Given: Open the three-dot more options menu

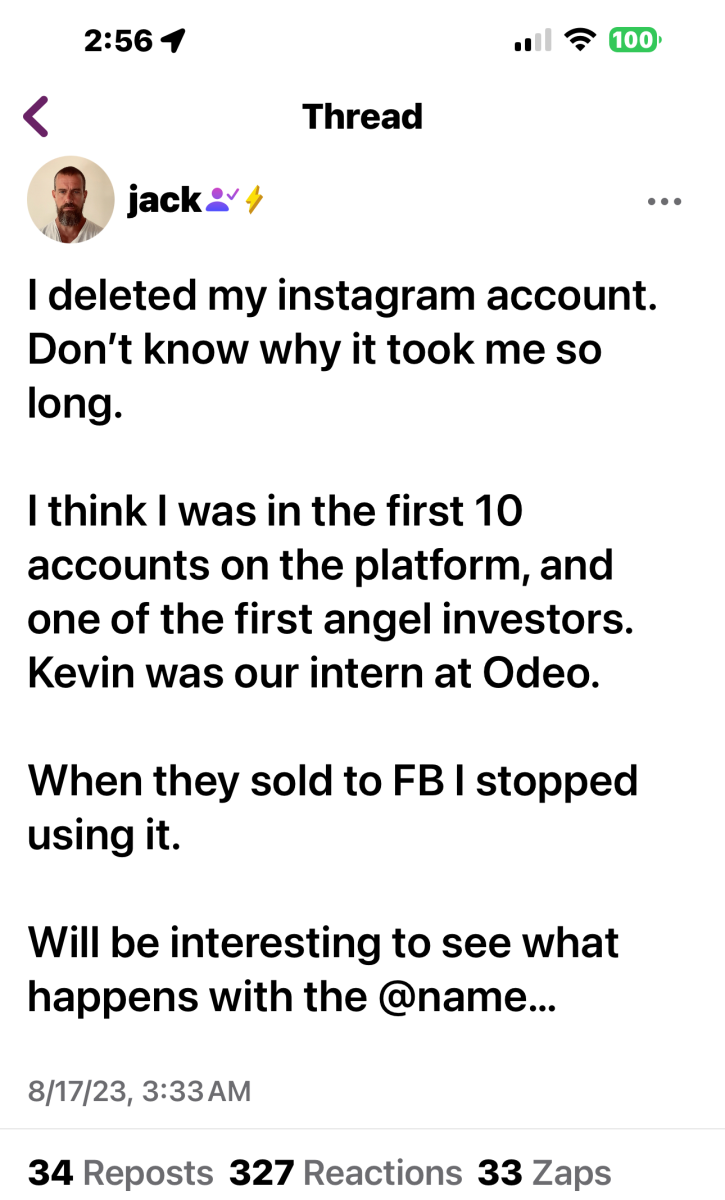Looking at the screenshot, I should coord(664,201).
